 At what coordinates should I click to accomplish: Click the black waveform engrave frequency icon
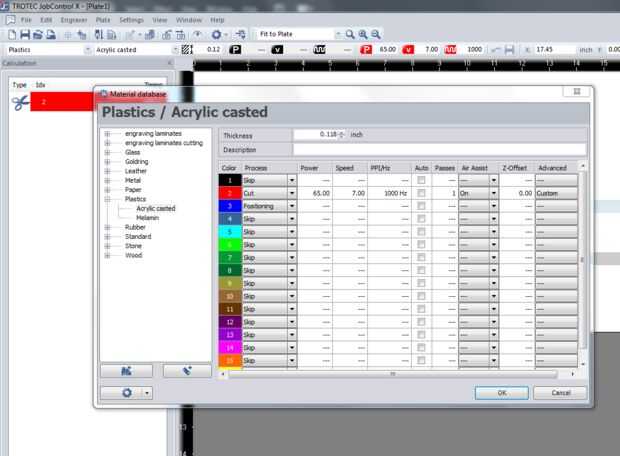point(319,49)
